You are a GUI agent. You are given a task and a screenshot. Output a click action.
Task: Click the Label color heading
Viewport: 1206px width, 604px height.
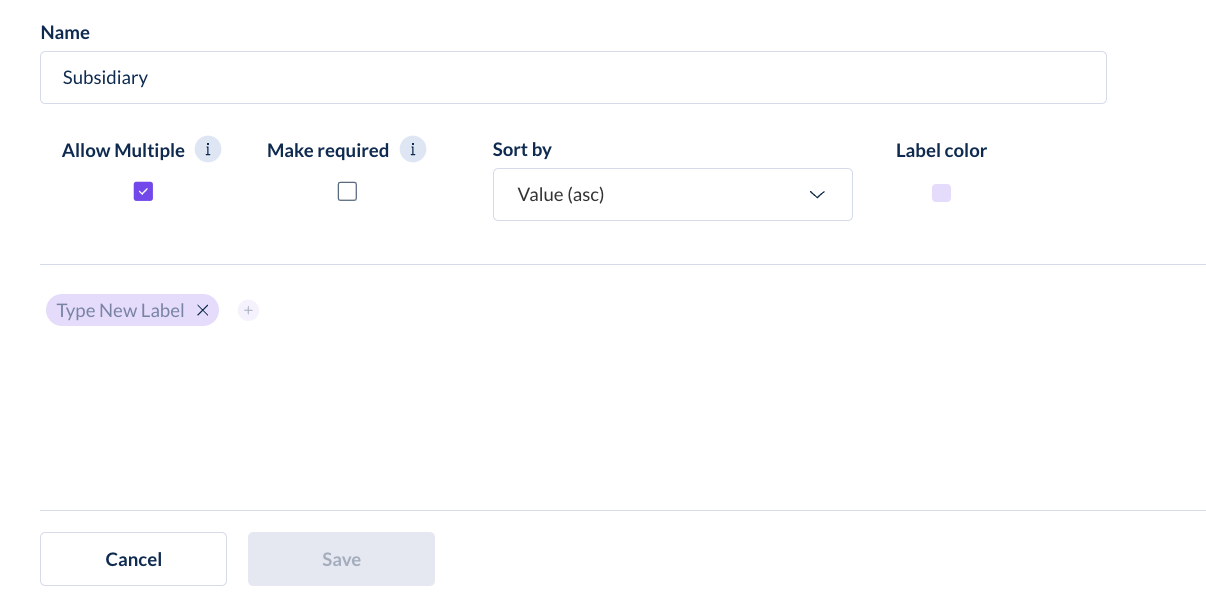[941, 151]
